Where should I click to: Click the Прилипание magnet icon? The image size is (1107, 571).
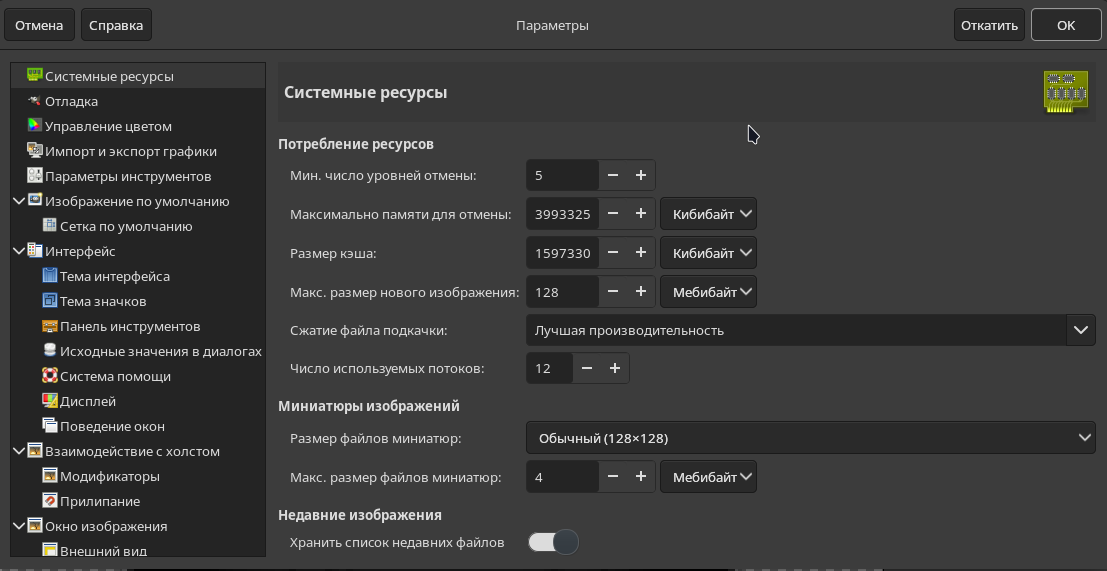pos(49,501)
